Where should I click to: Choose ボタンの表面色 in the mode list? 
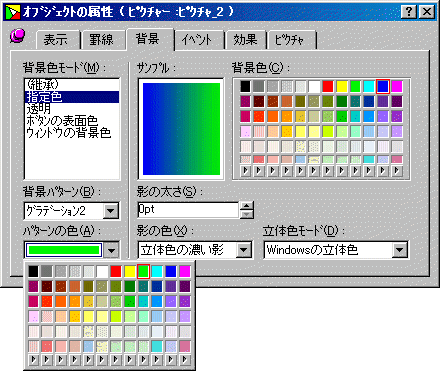[x=72, y=121]
